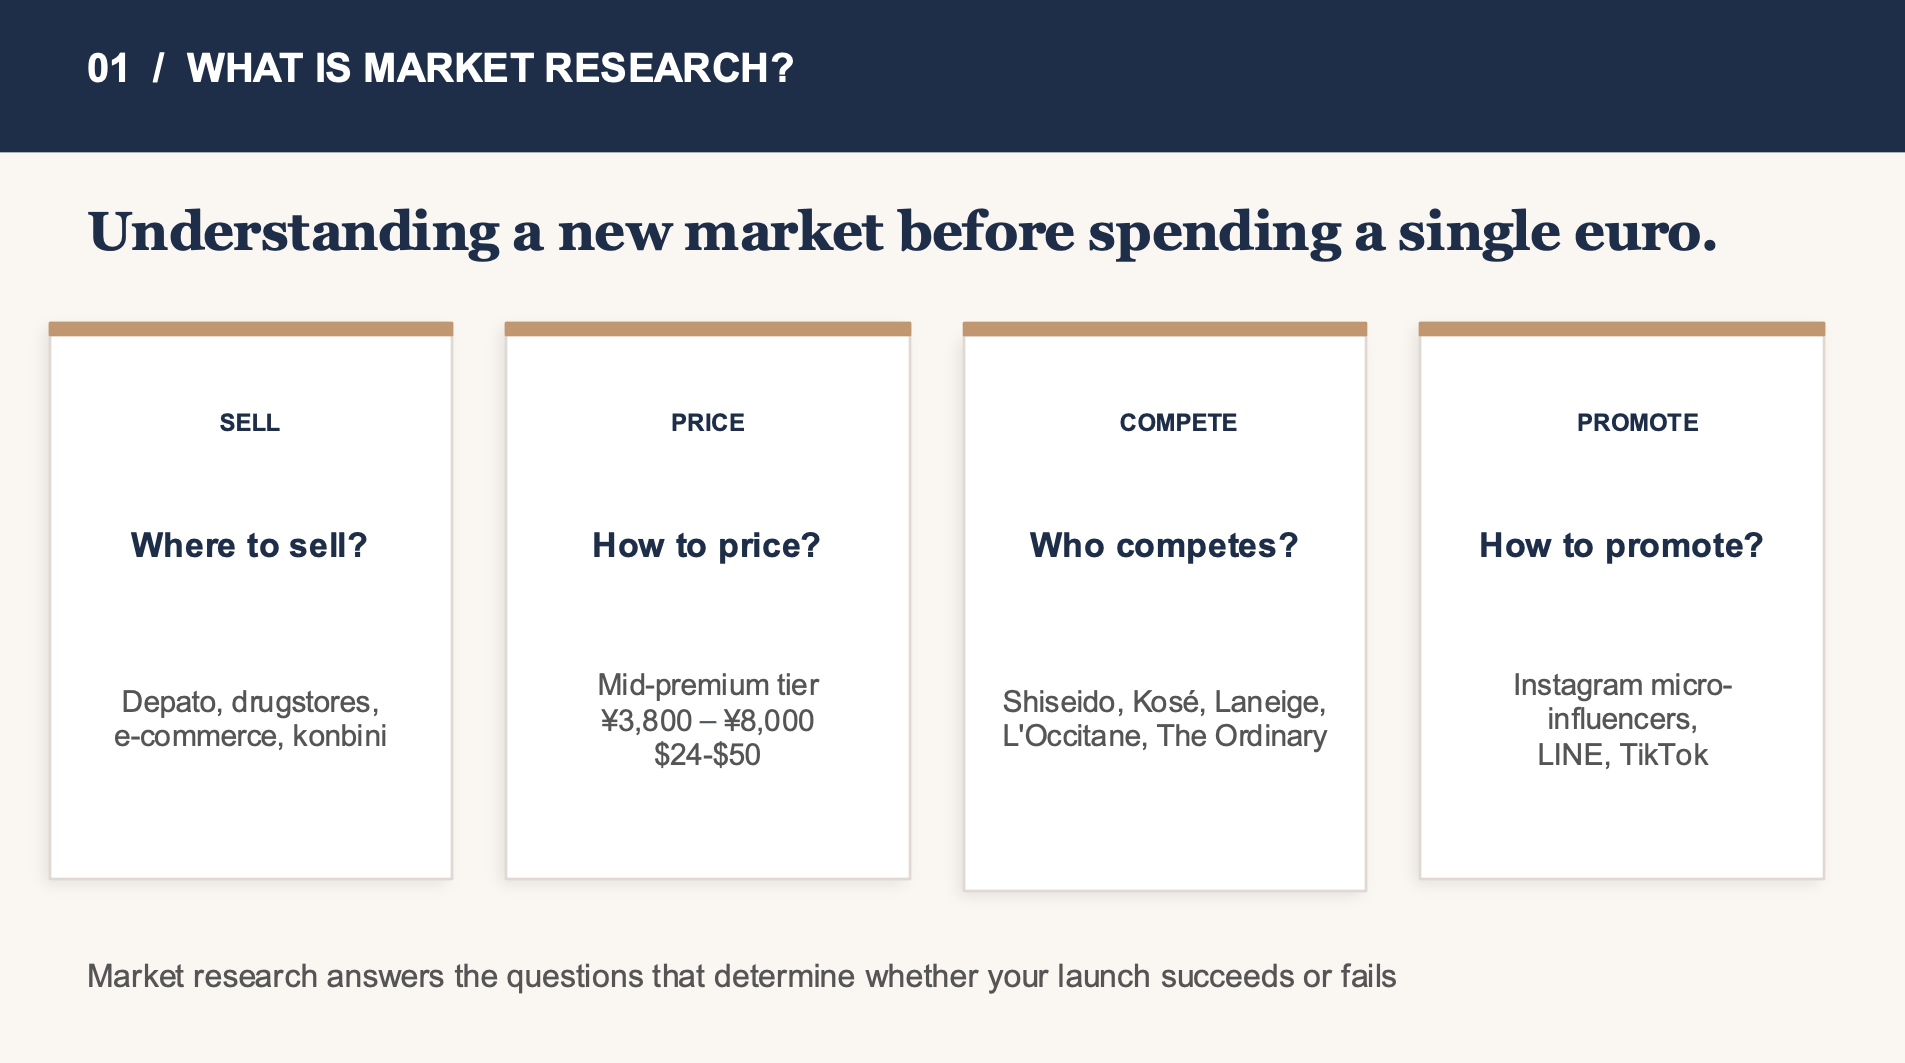
Task: Click the 'Who competes?' heading
Action: tap(1164, 545)
